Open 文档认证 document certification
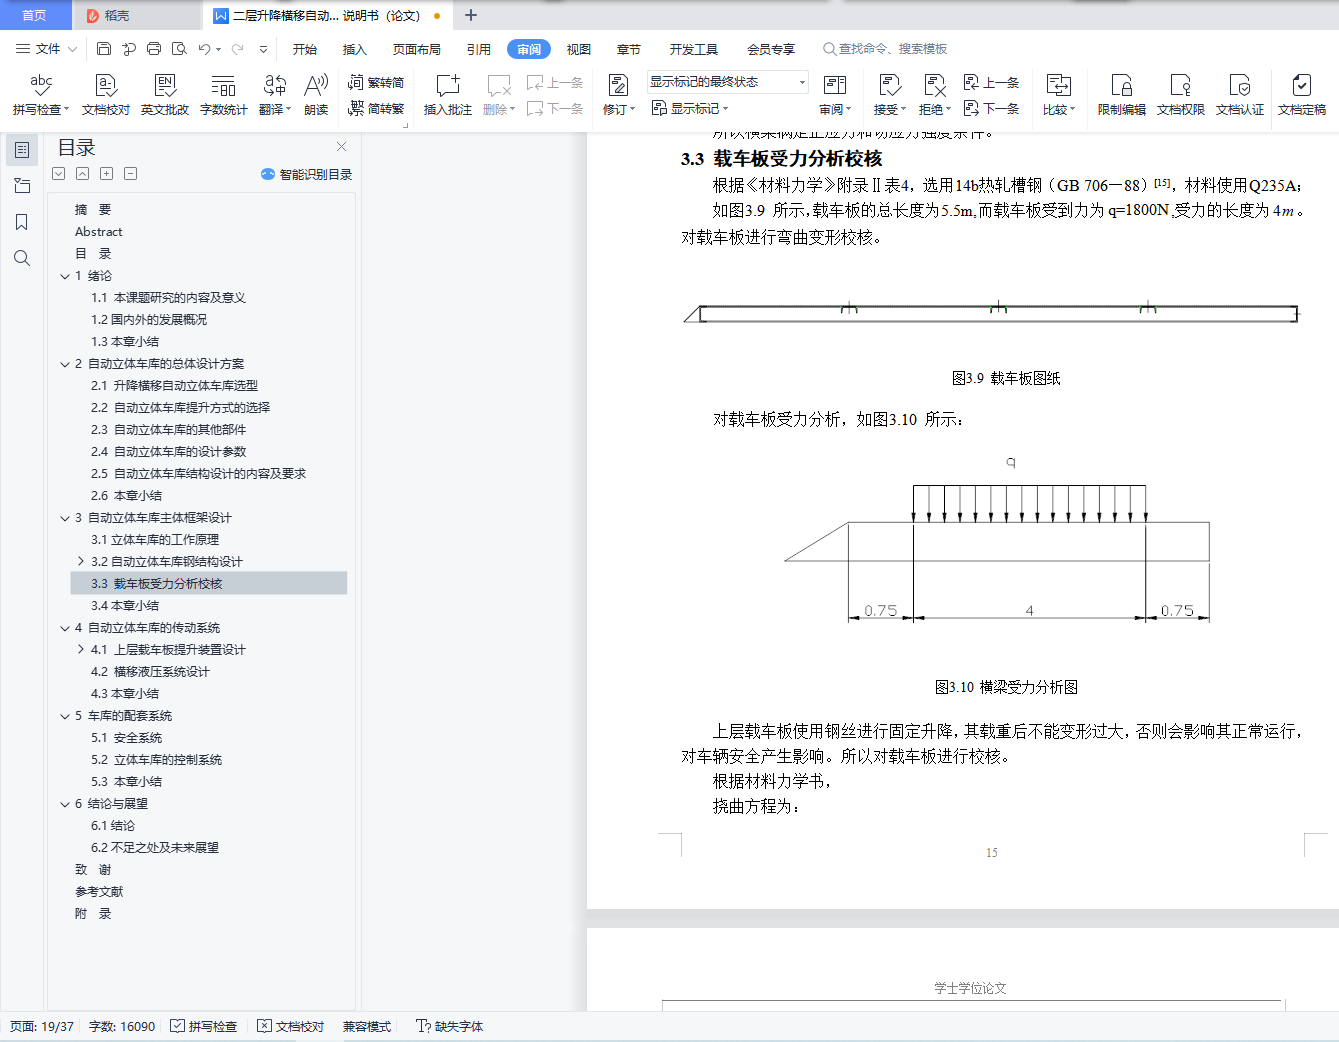The height and width of the screenshot is (1042, 1339). click(1240, 96)
